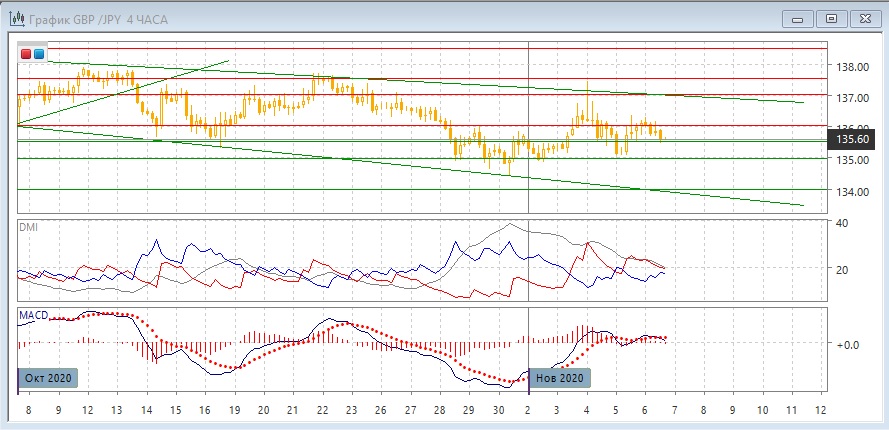Click the red square button on chart
This screenshot has height=430, width=889.
pyautogui.click(x=27, y=53)
